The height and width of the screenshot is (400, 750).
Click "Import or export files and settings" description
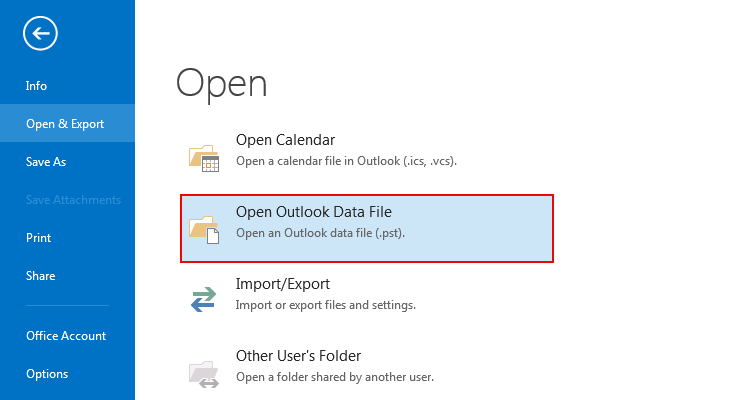pos(325,304)
